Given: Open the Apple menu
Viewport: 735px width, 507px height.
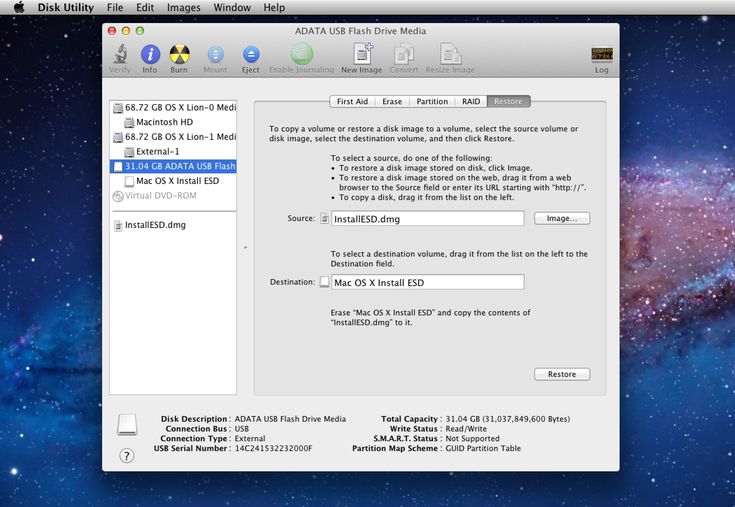Looking at the screenshot, I should 19,7.
